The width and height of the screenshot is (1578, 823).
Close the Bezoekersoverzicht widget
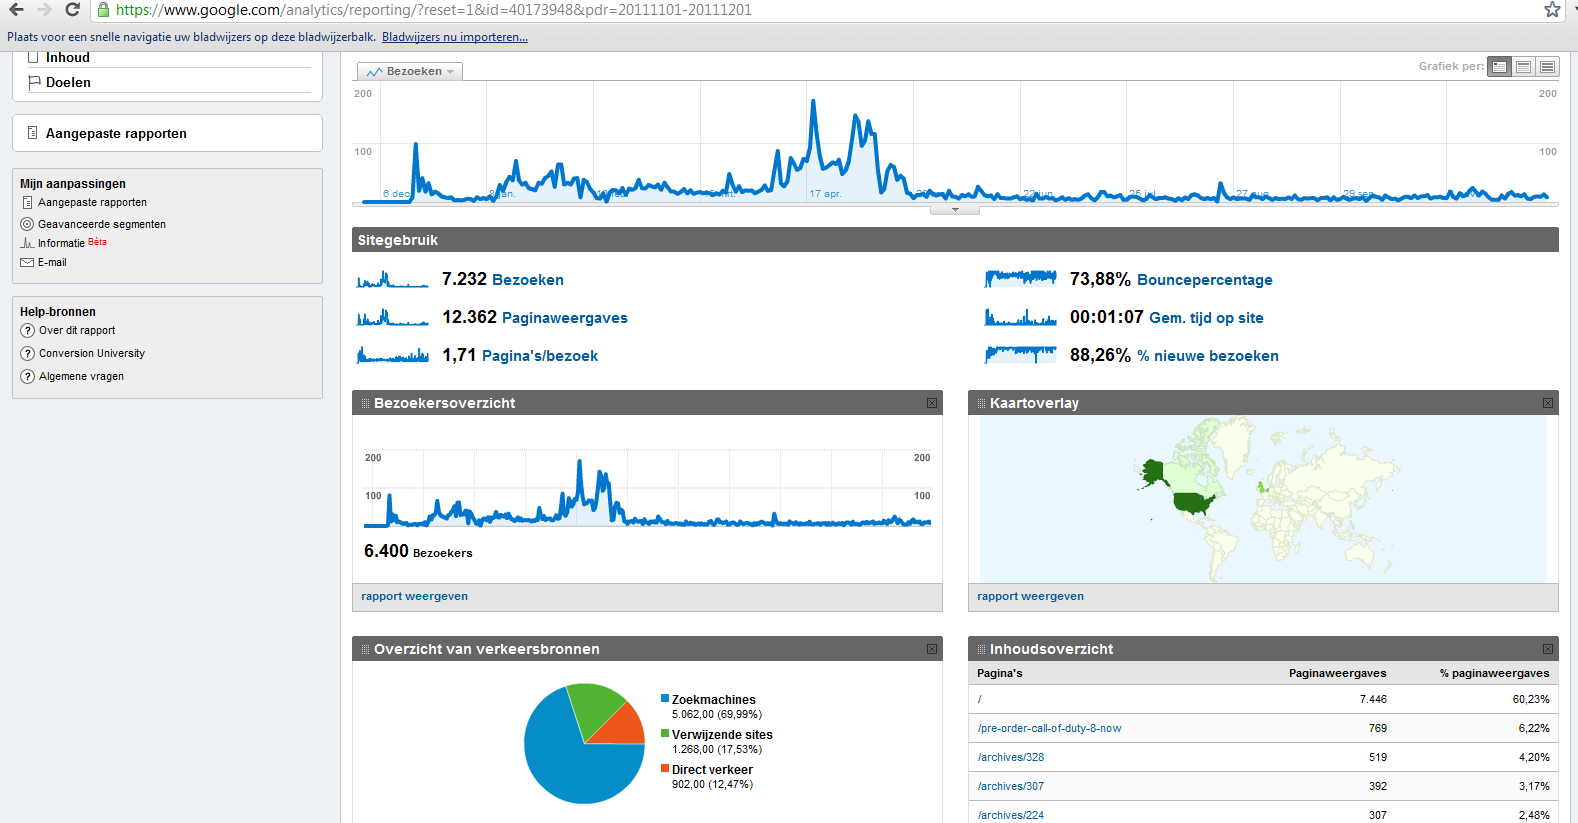click(x=932, y=403)
